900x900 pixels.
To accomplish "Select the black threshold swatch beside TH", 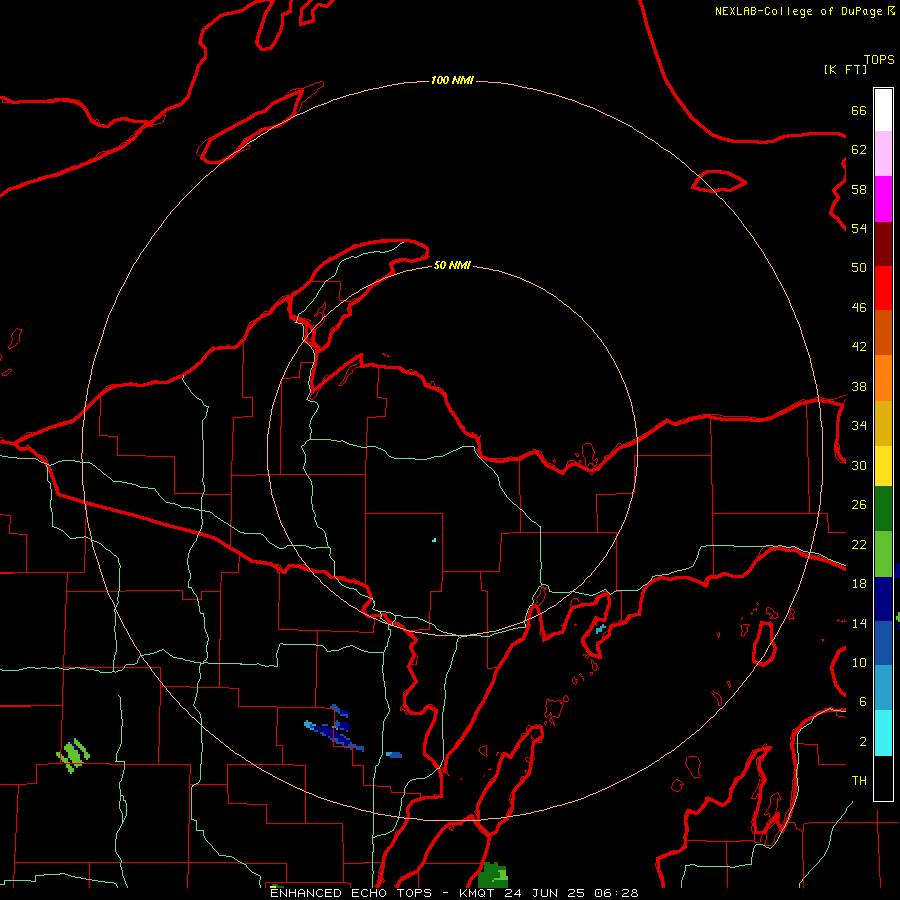I will click(883, 778).
